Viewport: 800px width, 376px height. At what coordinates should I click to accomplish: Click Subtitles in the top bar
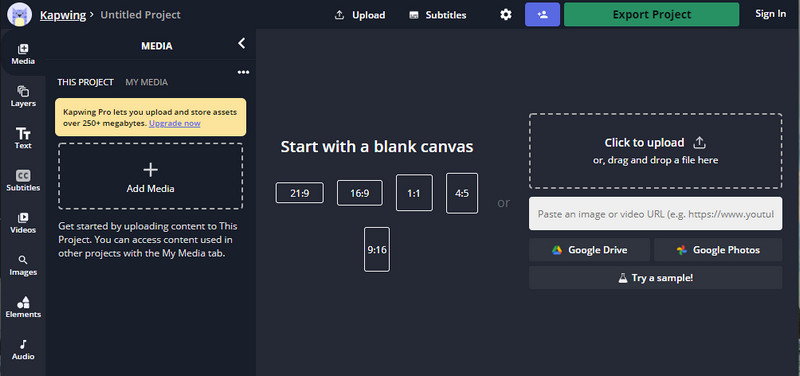pos(438,15)
